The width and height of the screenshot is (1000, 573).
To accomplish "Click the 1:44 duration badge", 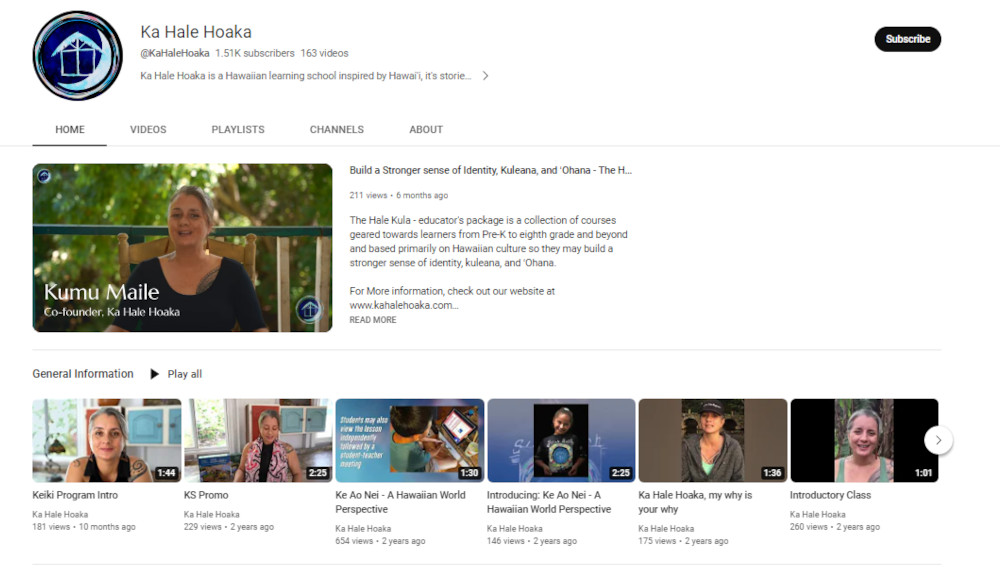I will coord(166,473).
